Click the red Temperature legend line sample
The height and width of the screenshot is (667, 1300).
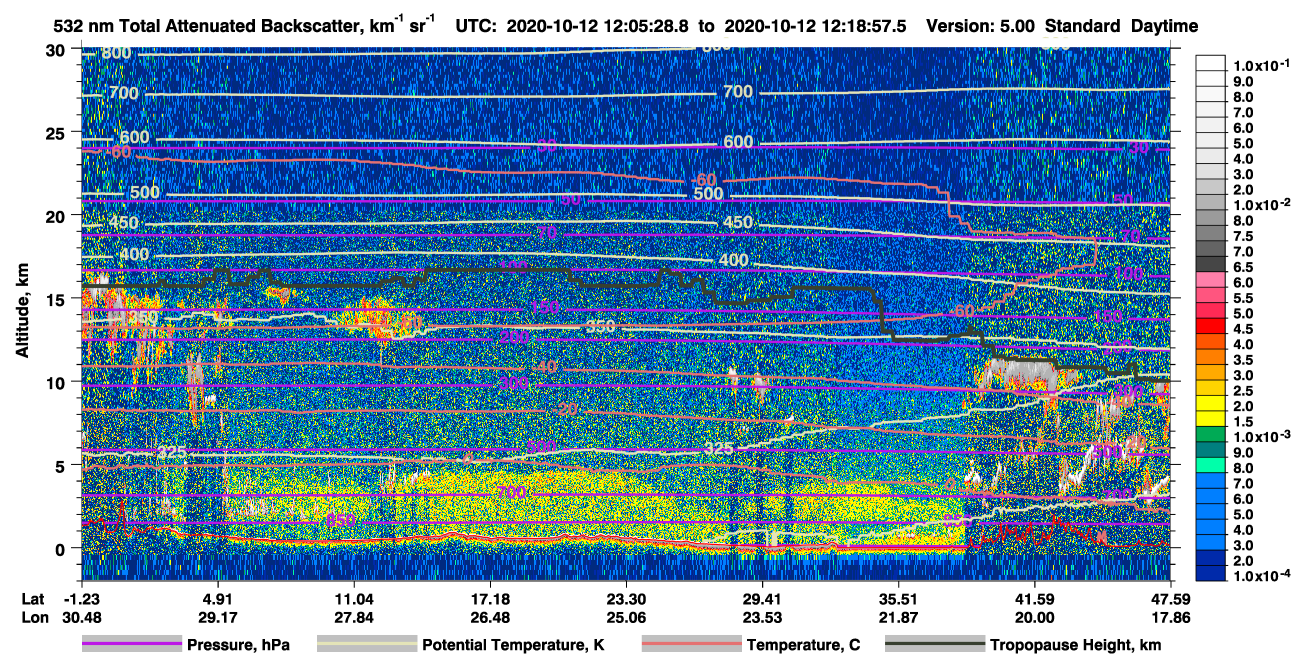[691, 645]
